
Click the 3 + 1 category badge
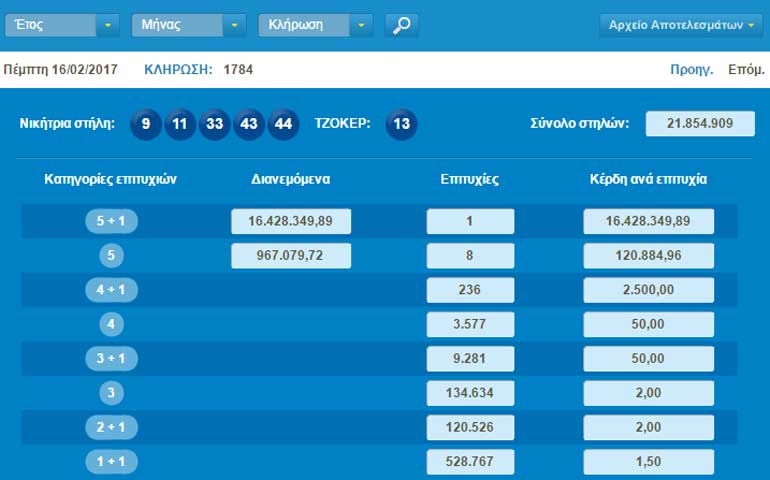tap(111, 358)
